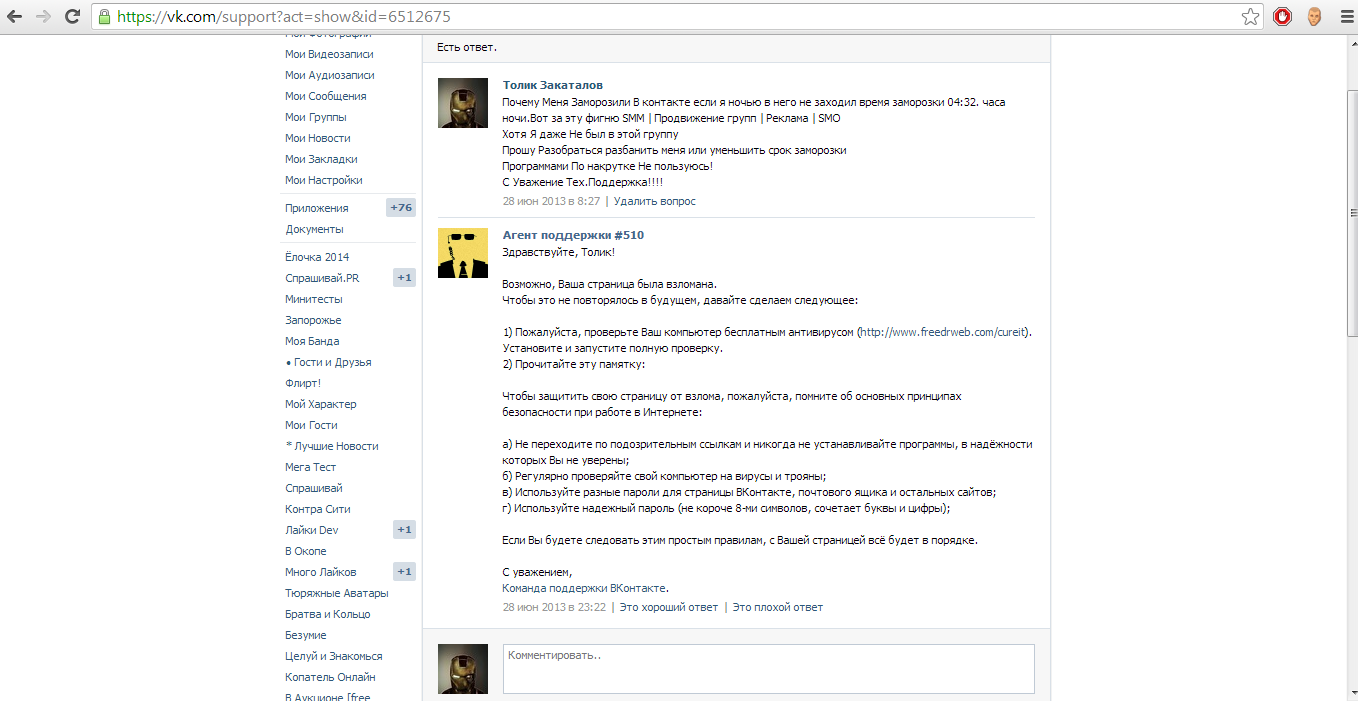Open the Запорожье sidebar link
1358x701 pixels.
(313, 320)
